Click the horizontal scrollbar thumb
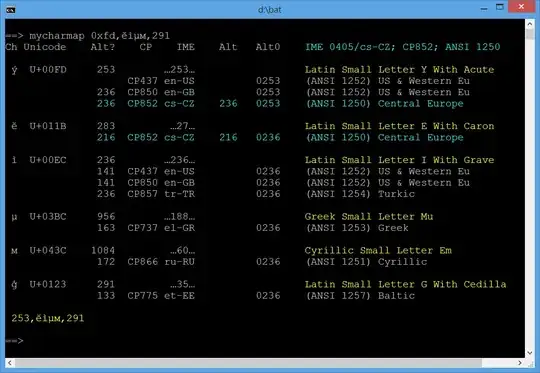The width and height of the screenshot is (540, 373). (248, 363)
